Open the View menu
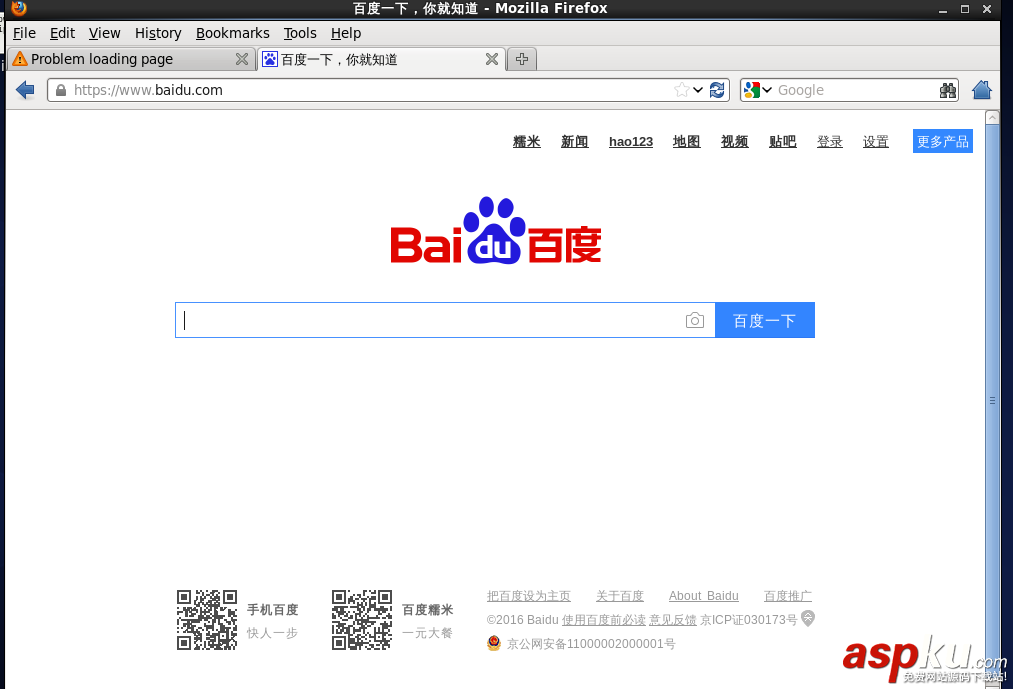Screen dimensions: 1013x689 [x=105, y=33]
